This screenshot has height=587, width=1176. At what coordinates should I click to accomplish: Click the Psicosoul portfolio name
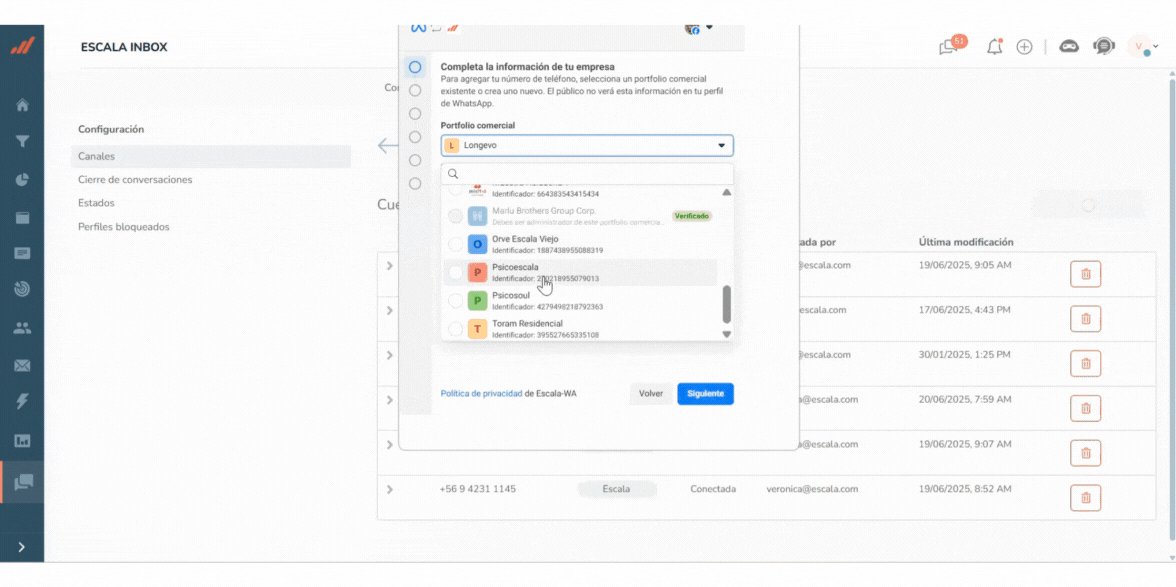(x=511, y=295)
